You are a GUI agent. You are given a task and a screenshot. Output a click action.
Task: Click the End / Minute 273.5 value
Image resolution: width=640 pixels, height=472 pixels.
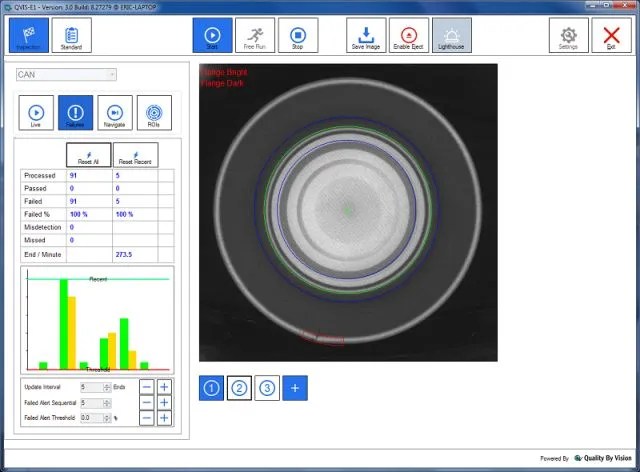coord(124,254)
